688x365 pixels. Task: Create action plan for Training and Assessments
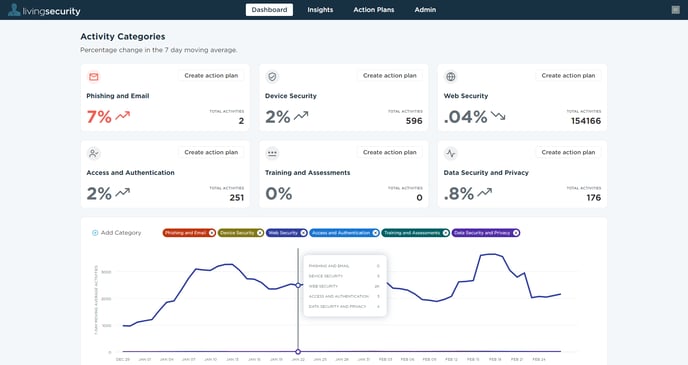[390, 152]
